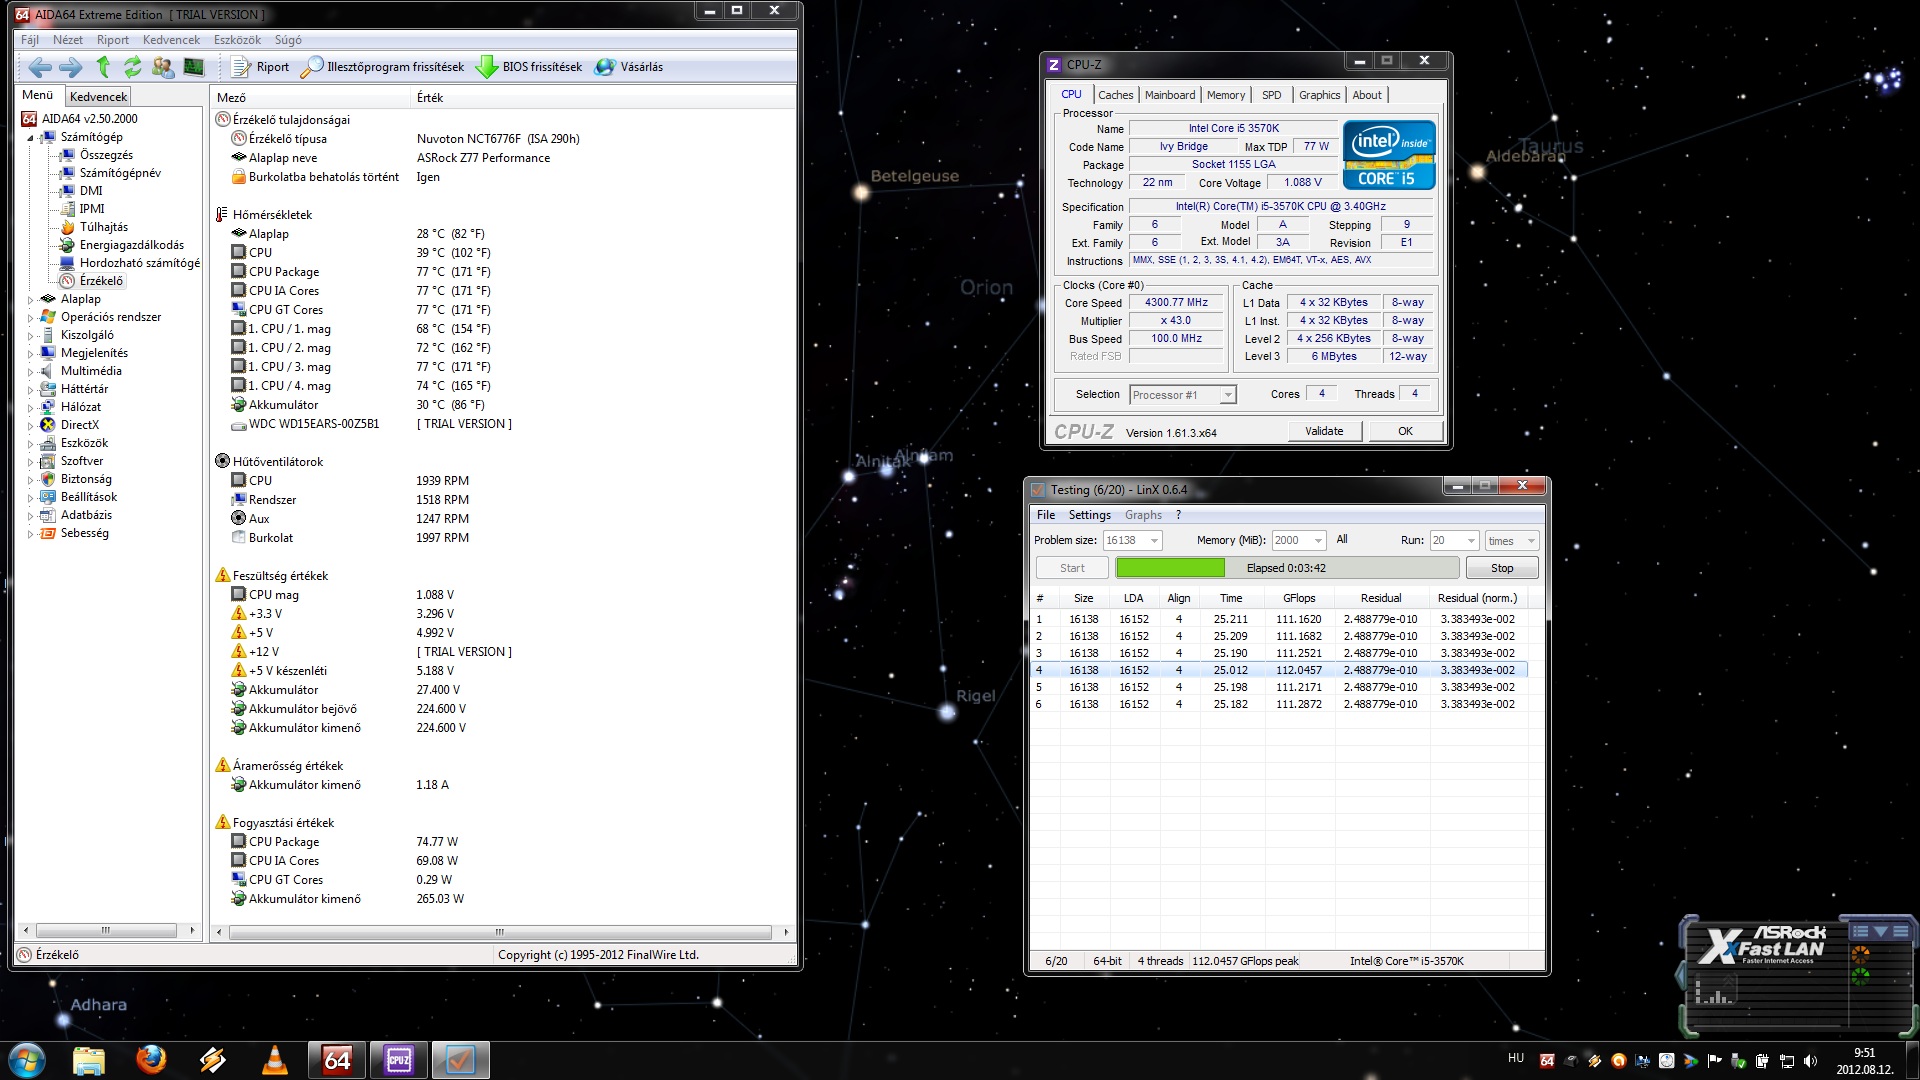1920x1080 pixels.
Task: Open Graphics tab in CPU-Z
Action: [x=1319, y=95]
